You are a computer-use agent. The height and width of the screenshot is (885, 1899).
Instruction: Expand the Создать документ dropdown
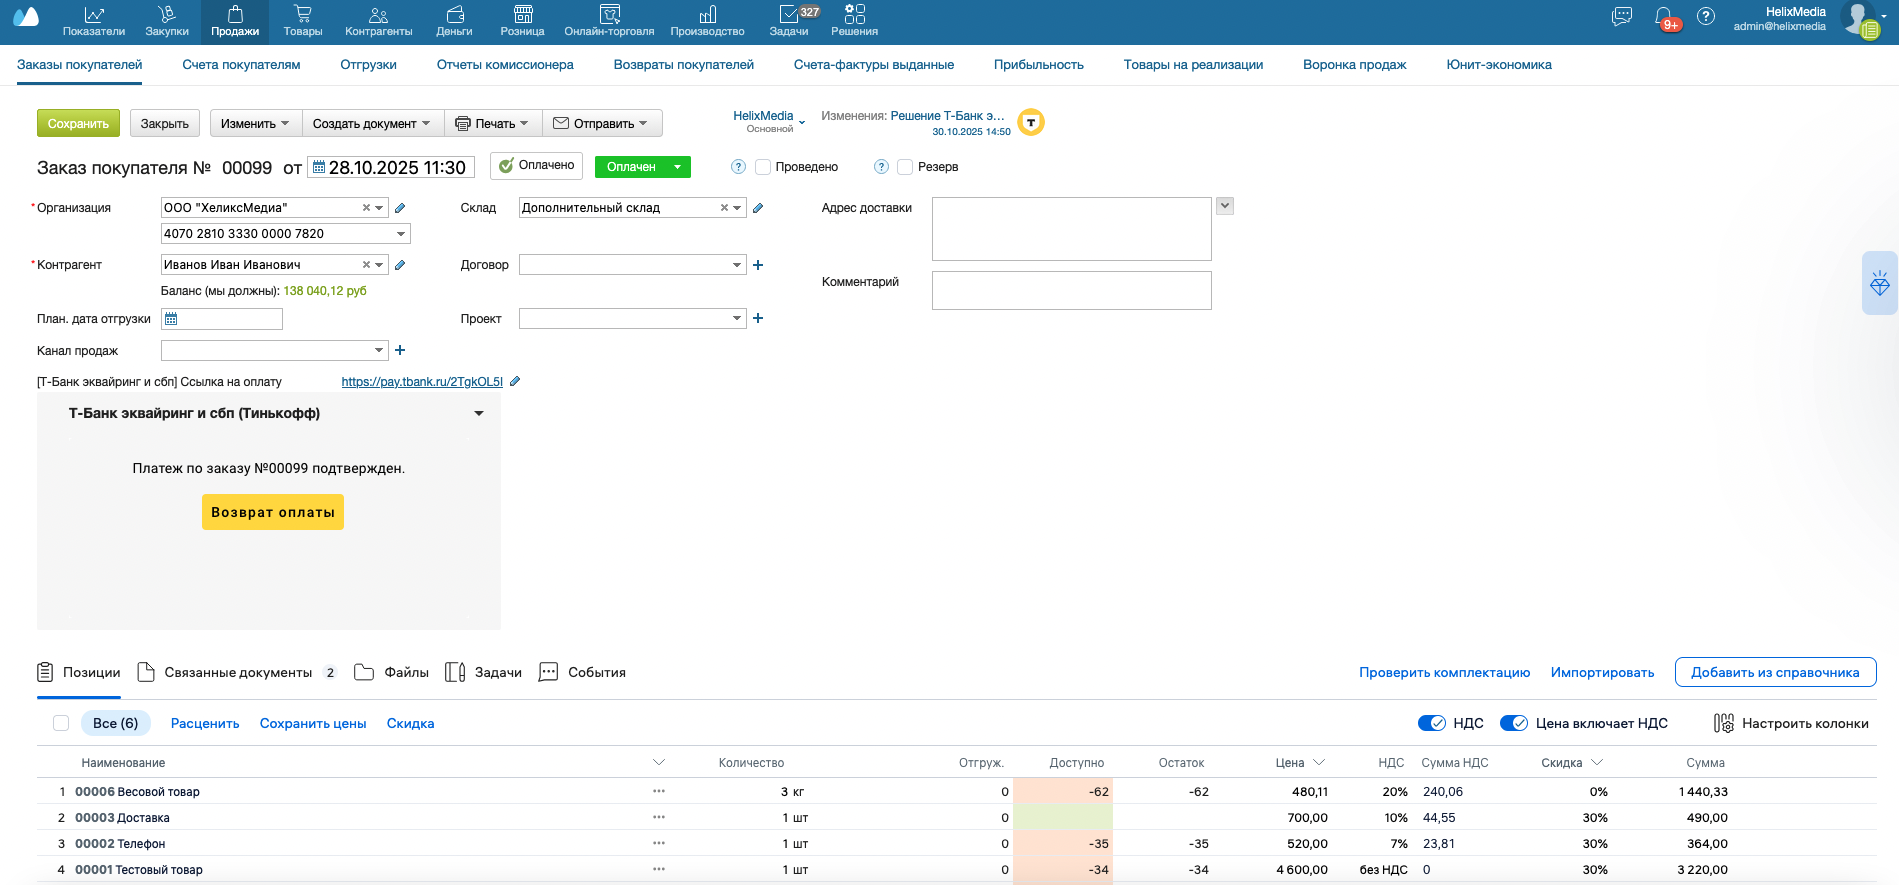pos(371,123)
